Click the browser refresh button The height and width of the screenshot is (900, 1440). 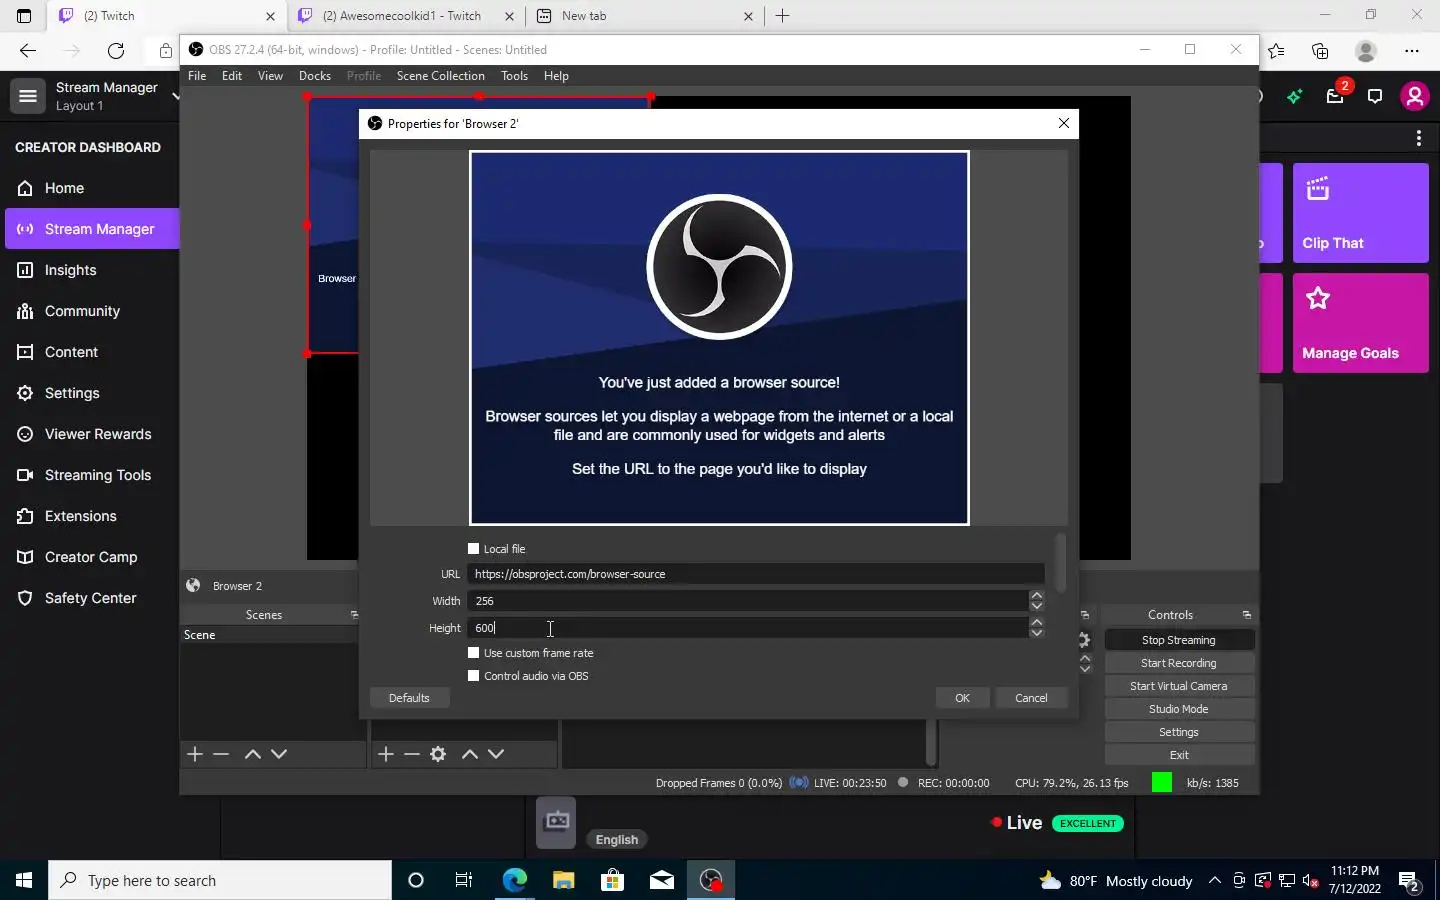click(116, 50)
